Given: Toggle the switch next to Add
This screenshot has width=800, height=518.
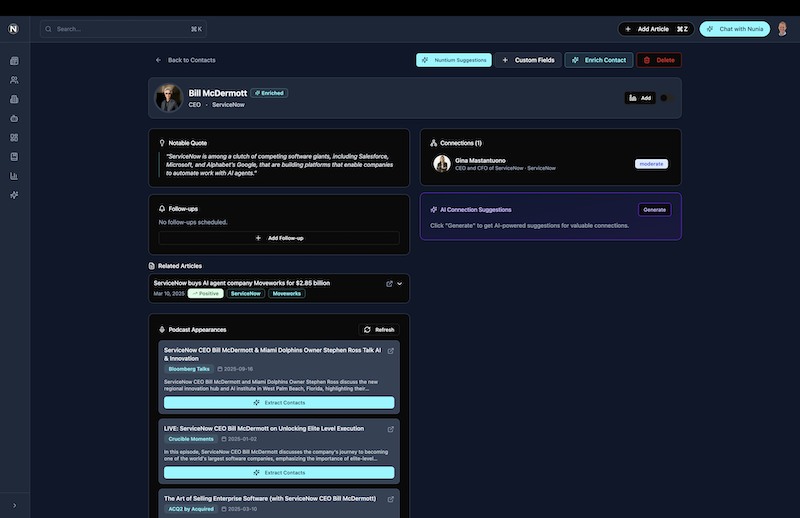Looking at the screenshot, I should pyautogui.click(x=666, y=98).
